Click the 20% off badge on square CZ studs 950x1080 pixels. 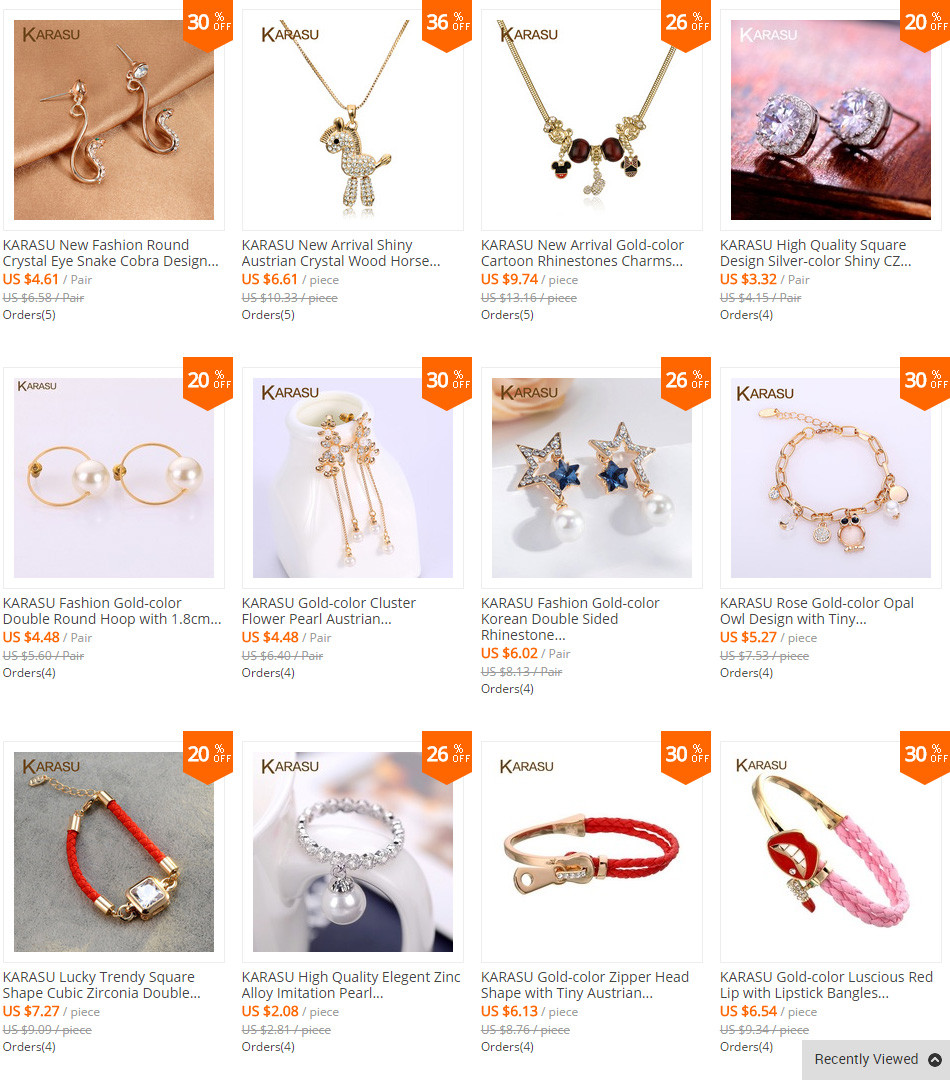point(925,25)
